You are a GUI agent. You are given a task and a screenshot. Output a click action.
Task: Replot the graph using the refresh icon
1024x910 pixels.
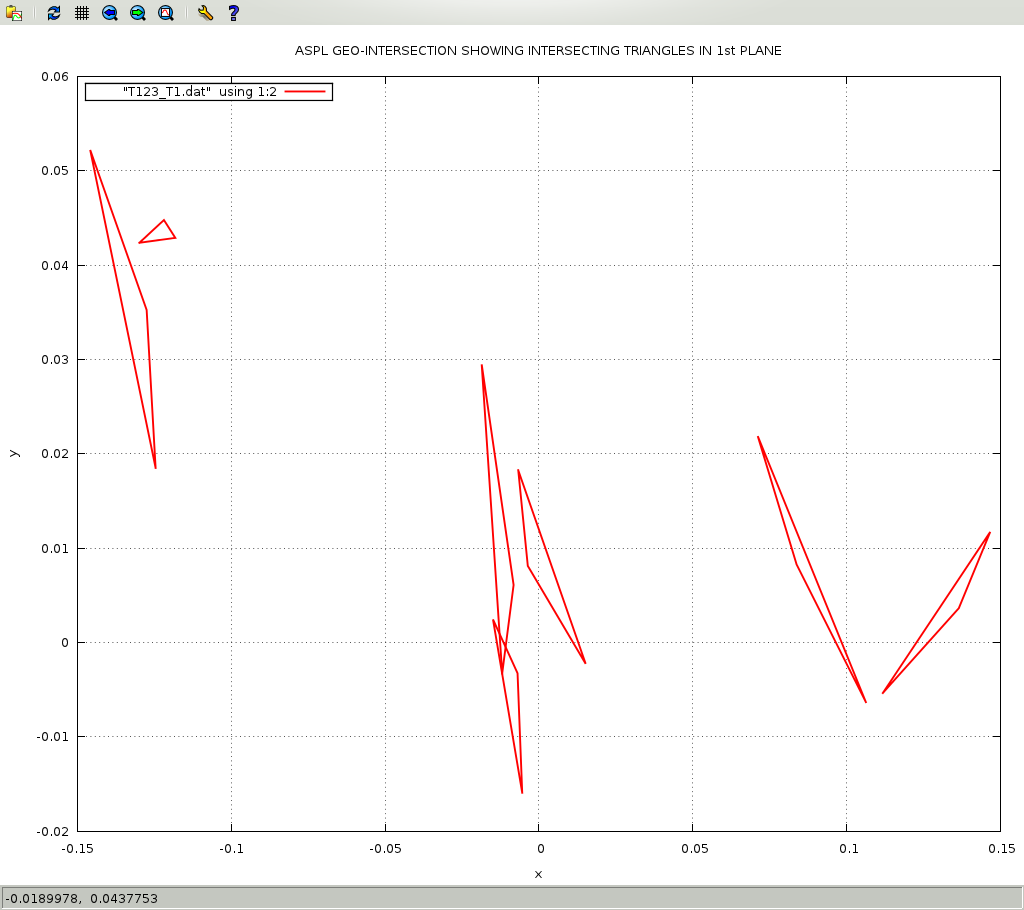[x=54, y=13]
